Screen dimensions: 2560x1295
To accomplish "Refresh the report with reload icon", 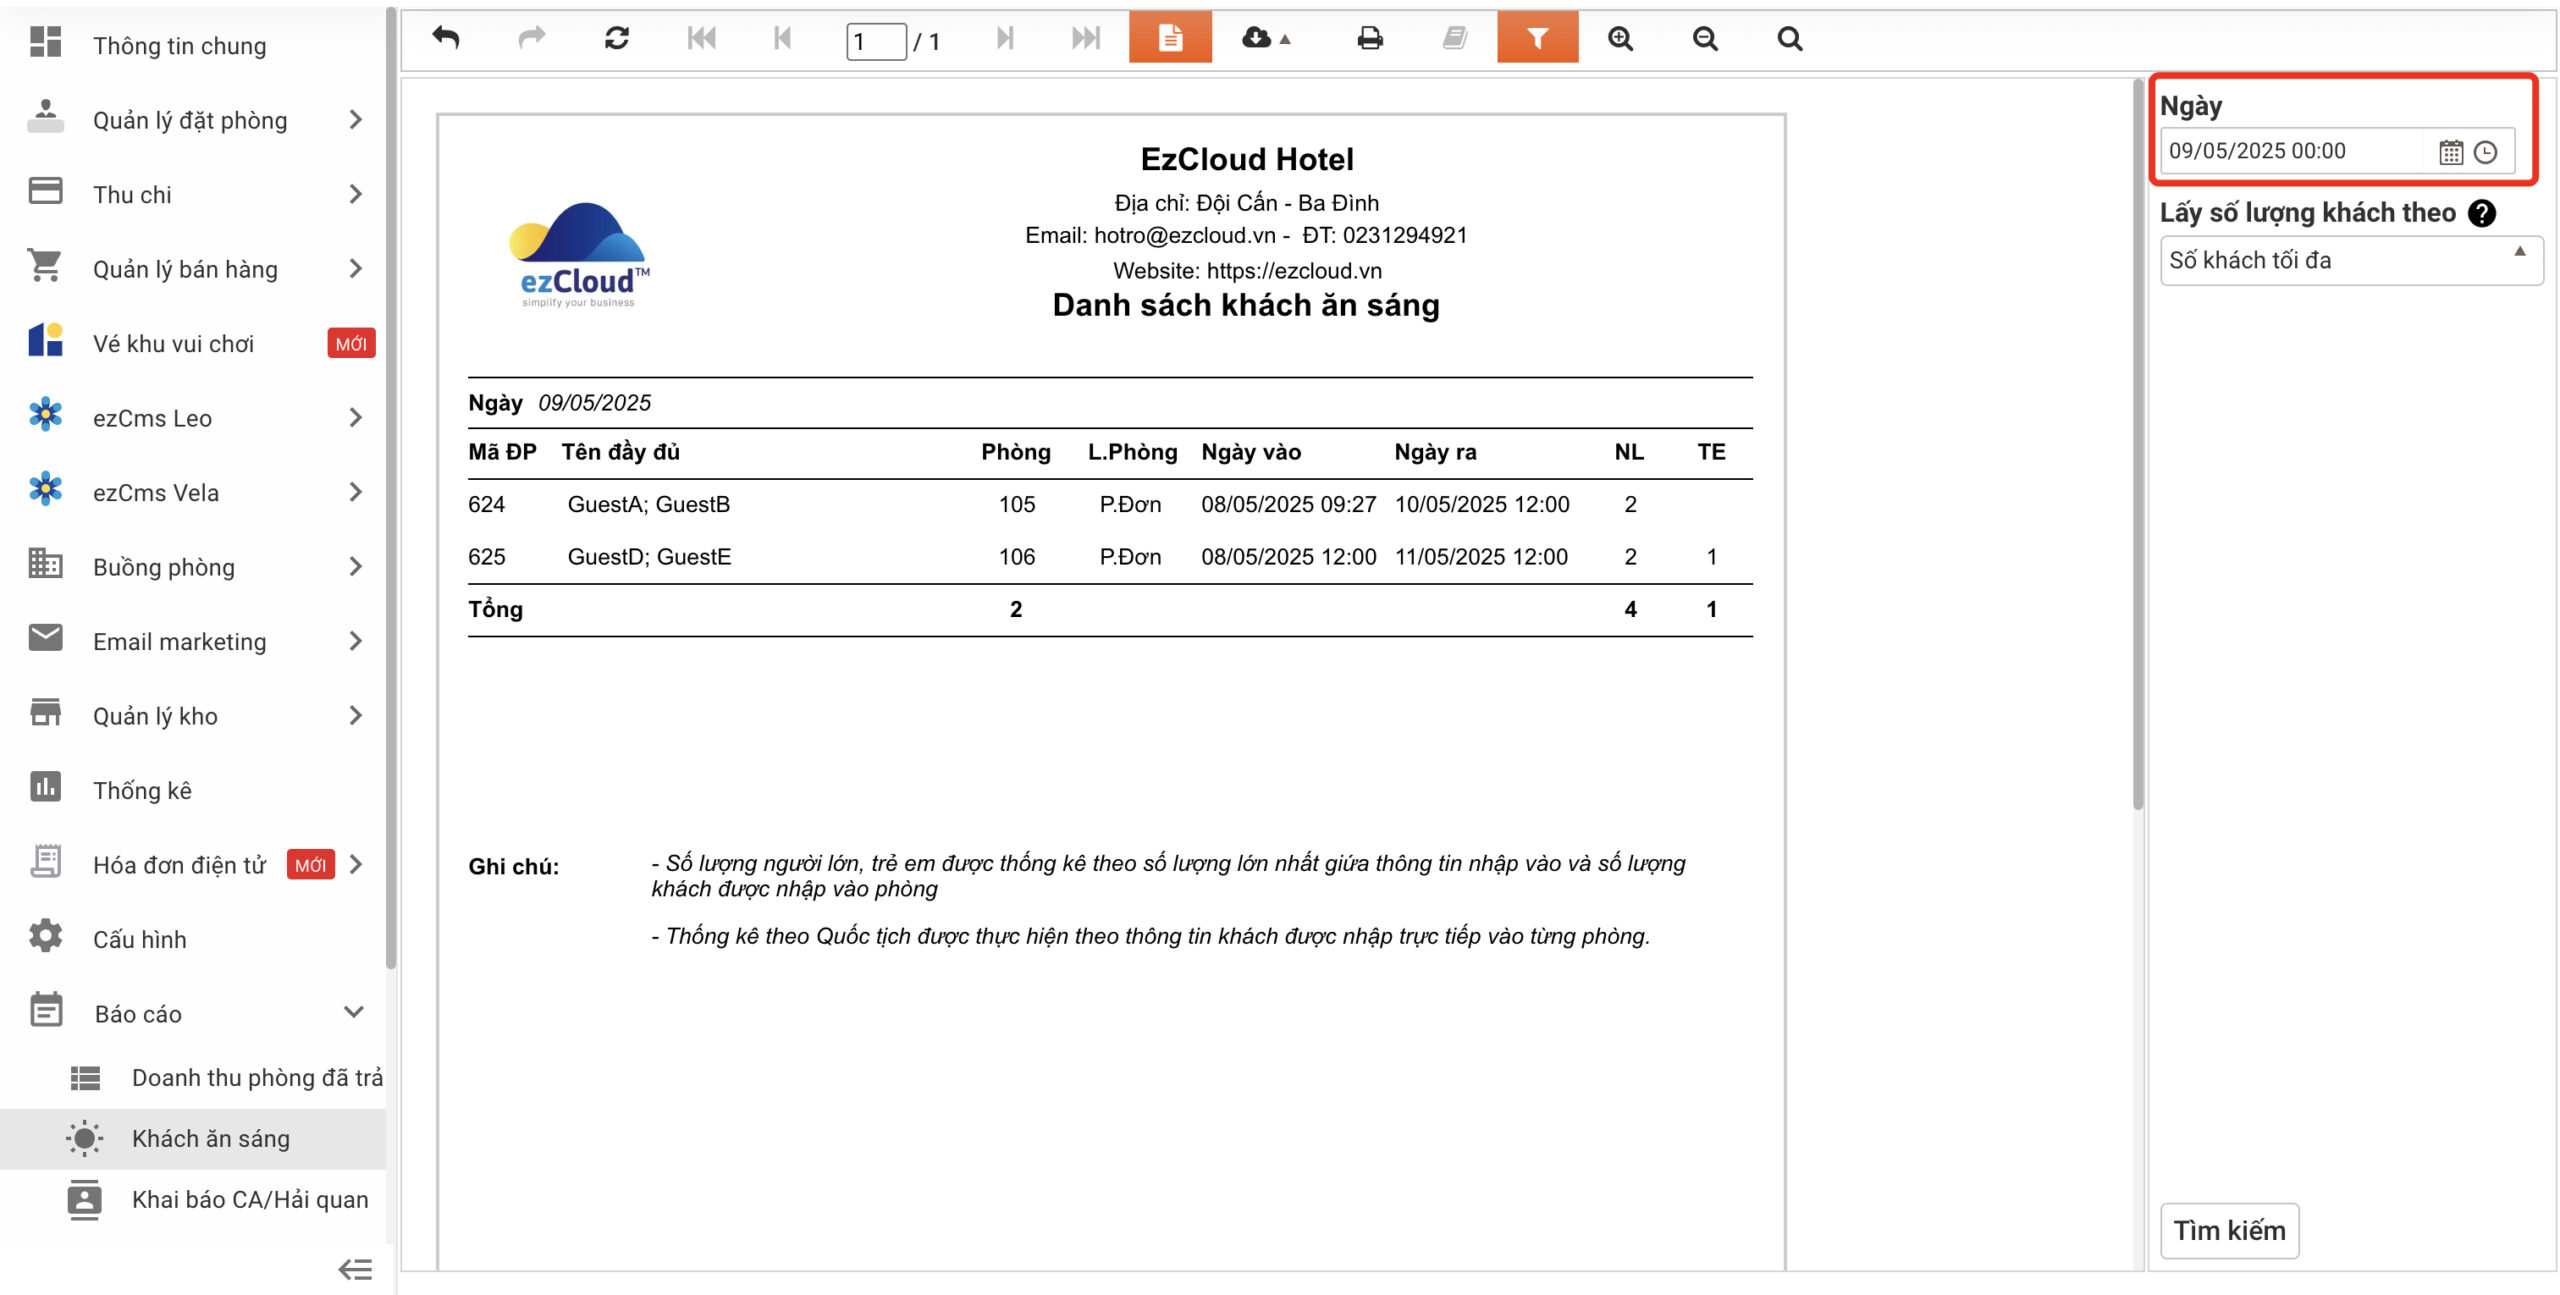I will click(x=617, y=38).
